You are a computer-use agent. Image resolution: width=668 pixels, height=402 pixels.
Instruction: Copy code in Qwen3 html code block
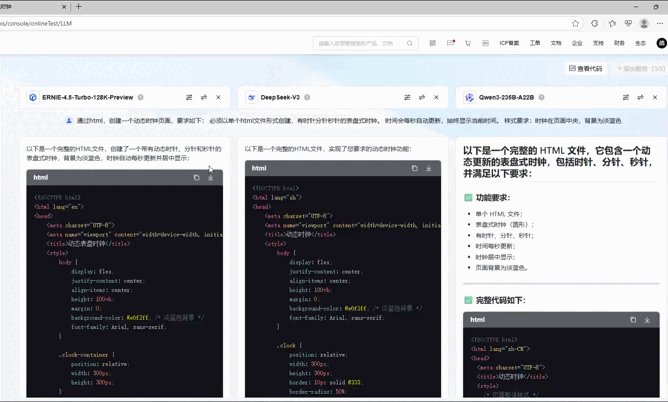(633, 320)
